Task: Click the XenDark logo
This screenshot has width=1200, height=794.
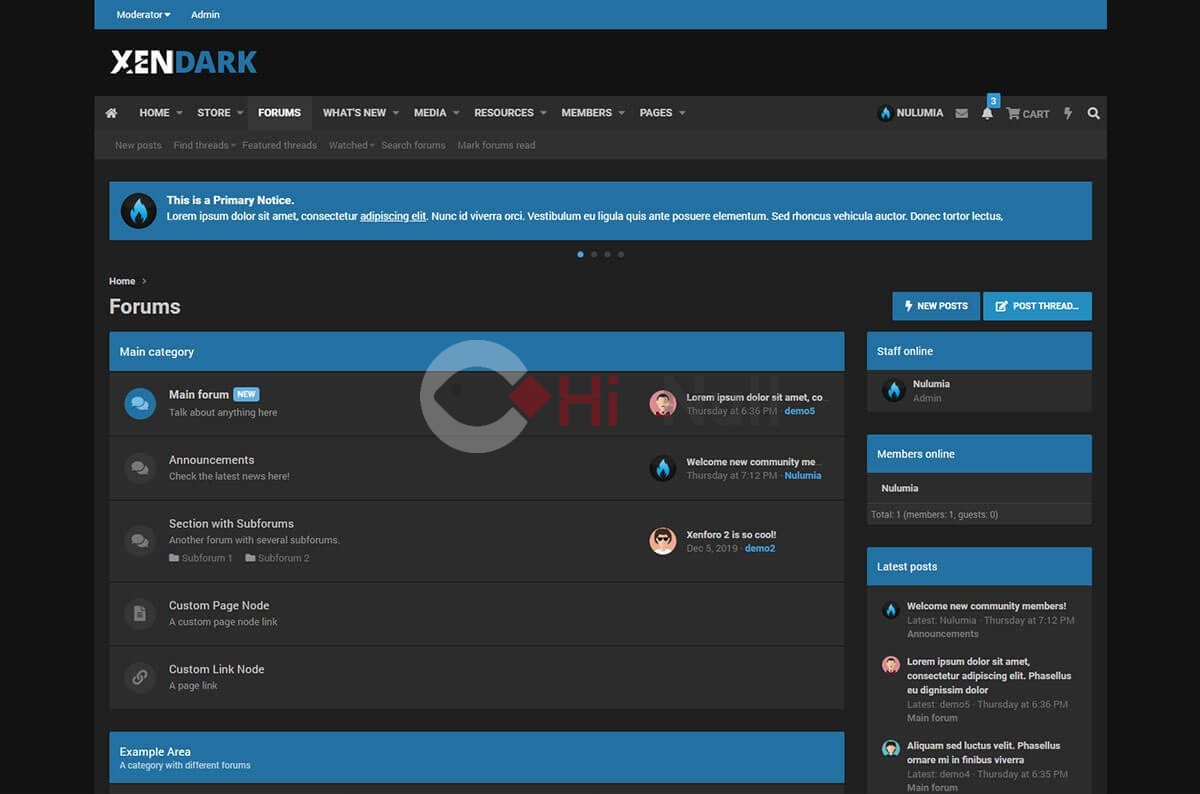Action: [183, 62]
